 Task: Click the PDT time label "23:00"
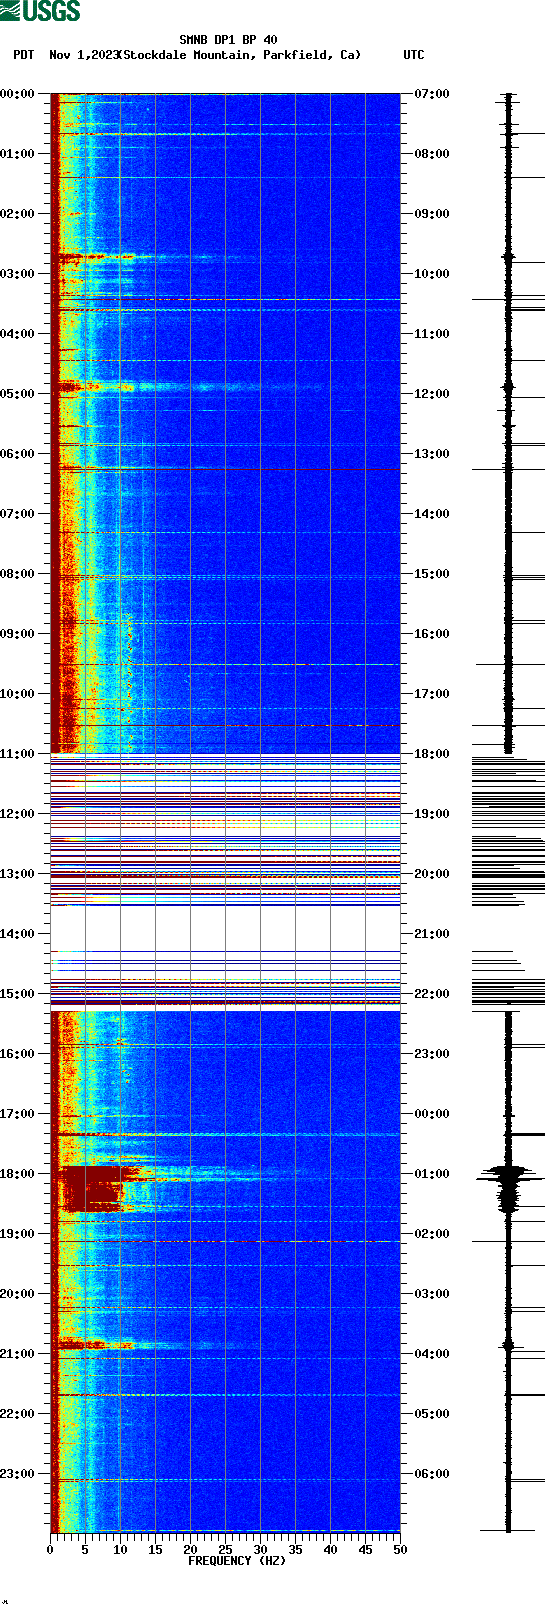pos(17,1474)
